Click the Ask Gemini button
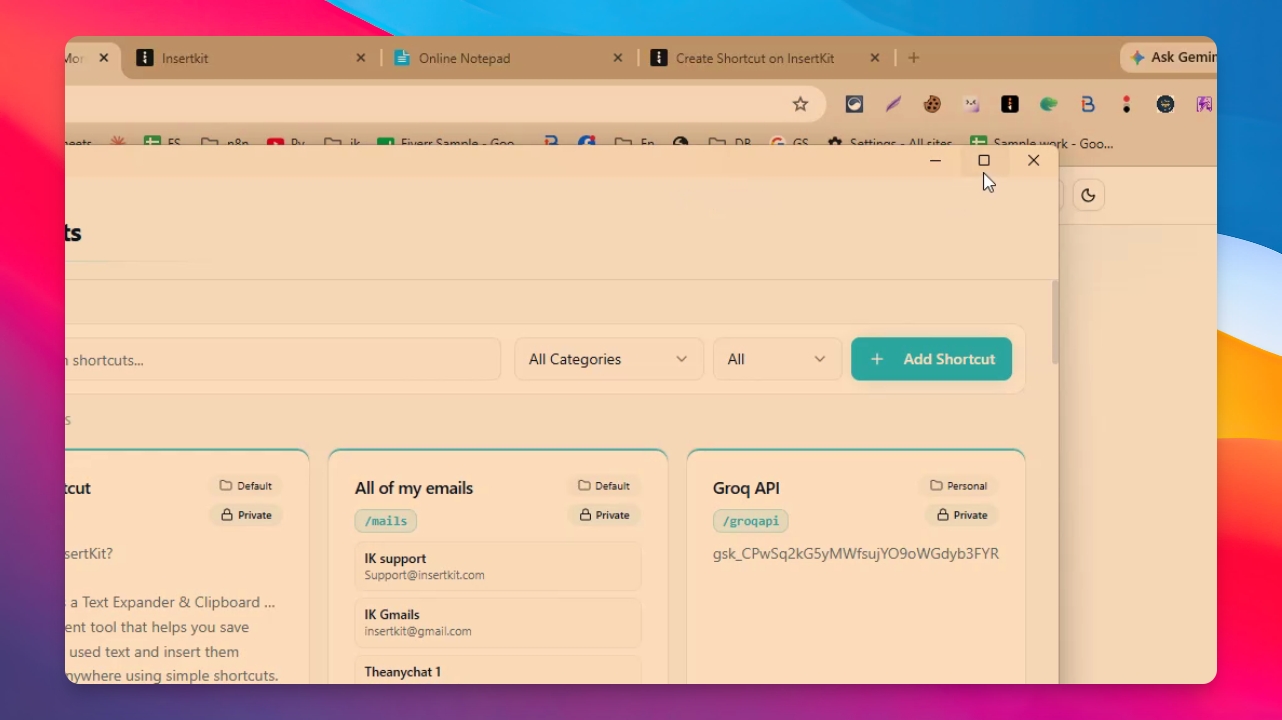This screenshot has width=1282, height=720. point(1169,58)
